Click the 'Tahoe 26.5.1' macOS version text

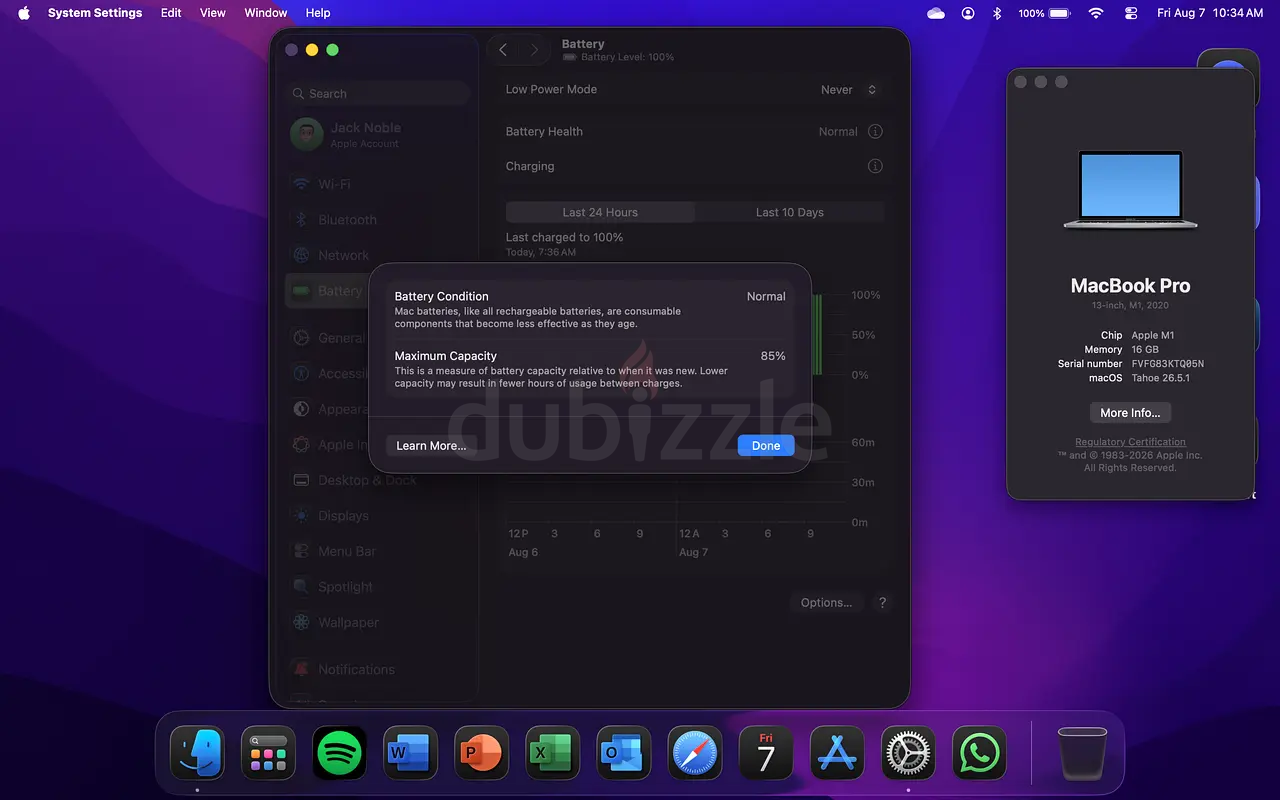pos(1161,378)
